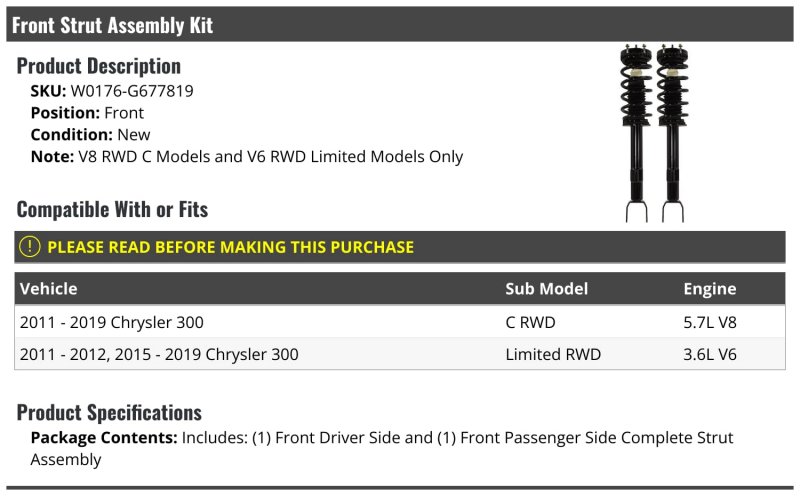This screenshot has height=496, width=800.
Task: Click the Position: Front line
Action: [x=87, y=113]
